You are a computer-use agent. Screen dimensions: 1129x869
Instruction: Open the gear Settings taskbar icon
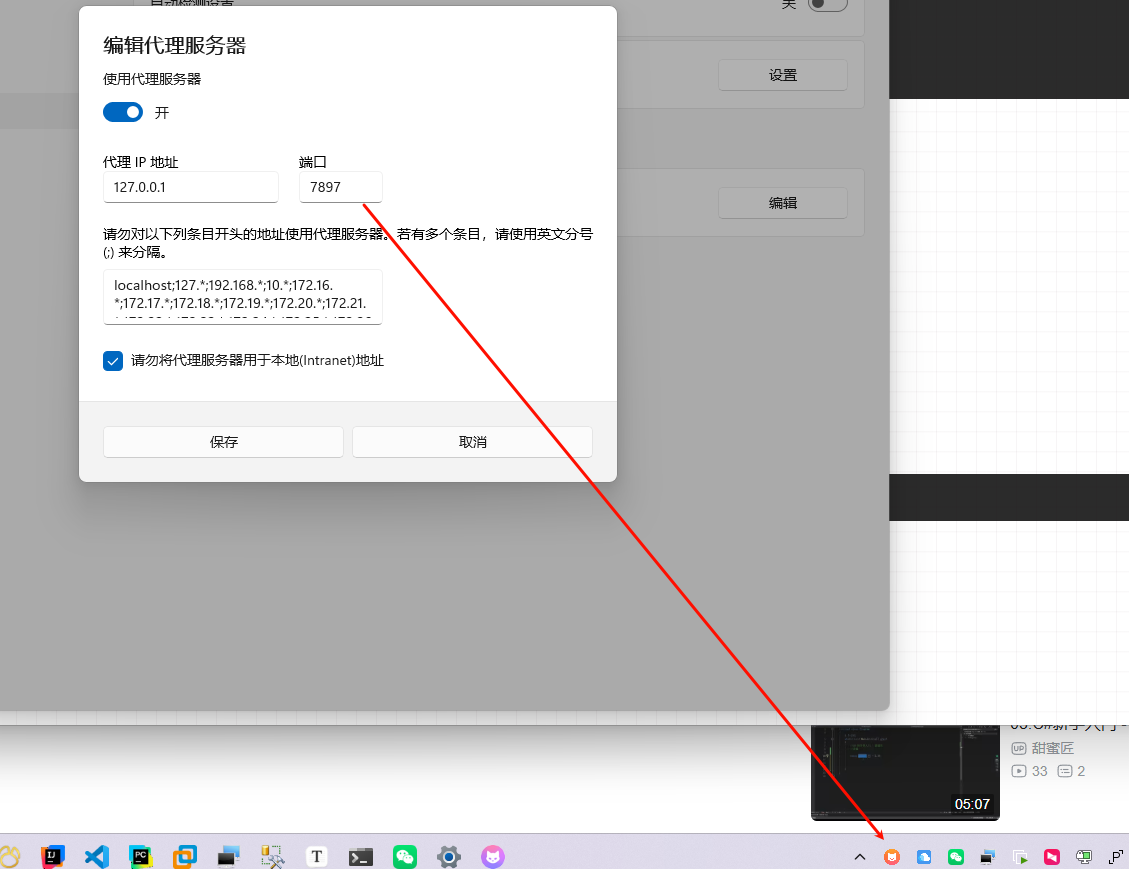click(449, 856)
